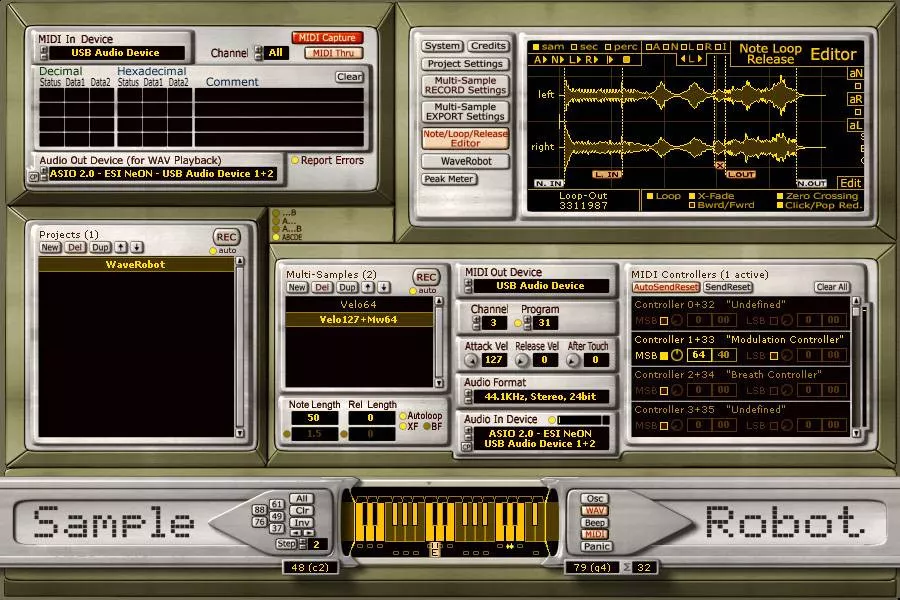Click AutoSendReset in MIDI Controllers
The image size is (900, 600).
pyautogui.click(x=666, y=287)
